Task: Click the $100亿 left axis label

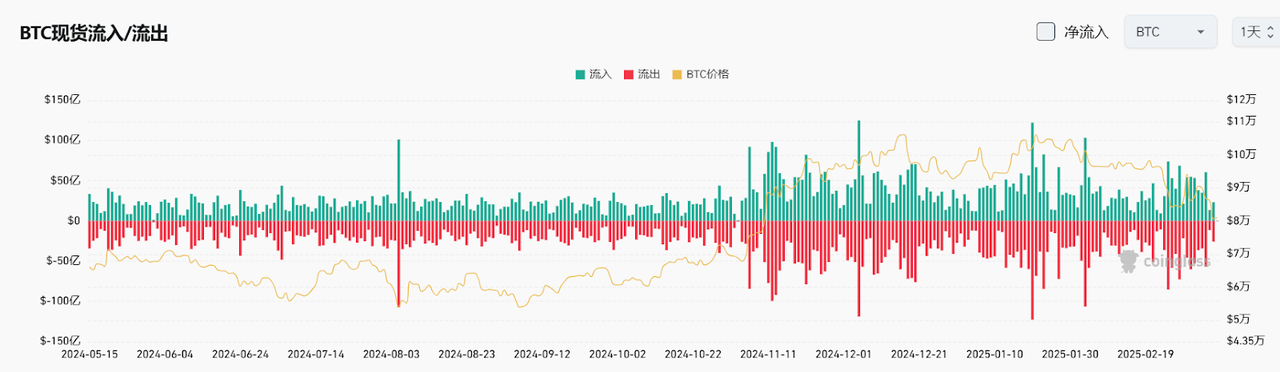Action: click(62, 140)
